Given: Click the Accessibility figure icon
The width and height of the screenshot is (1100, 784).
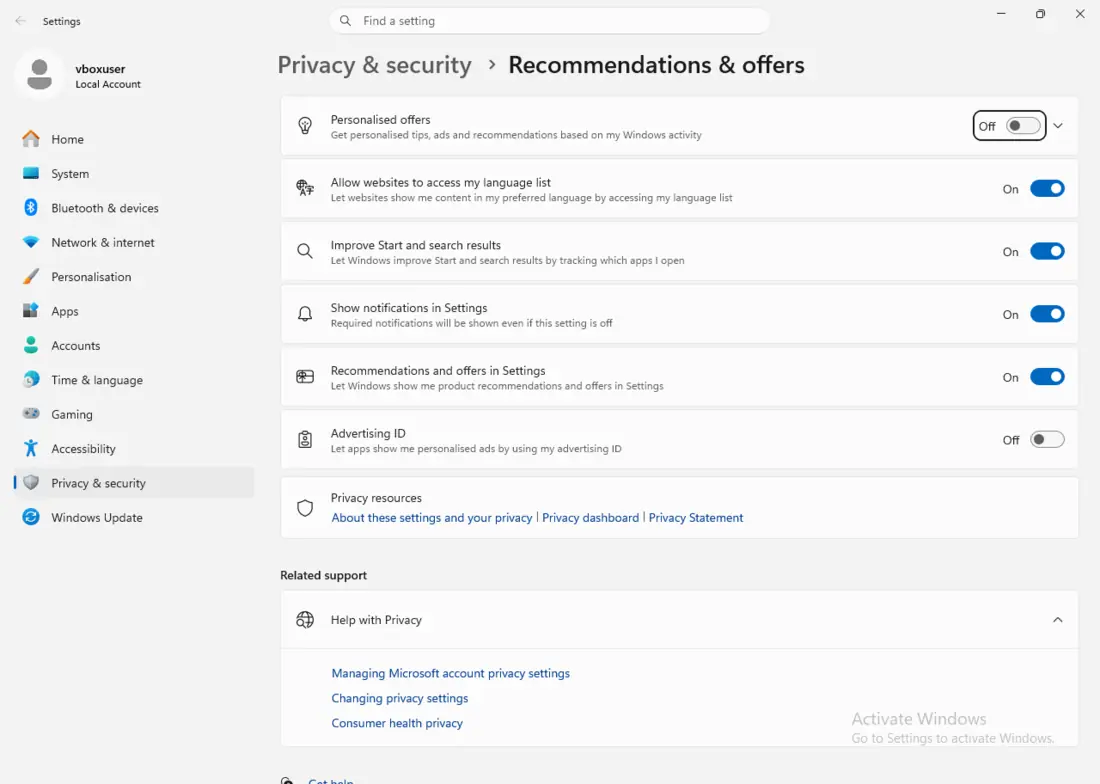Looking at the screenshot, I should click(31, 448).
